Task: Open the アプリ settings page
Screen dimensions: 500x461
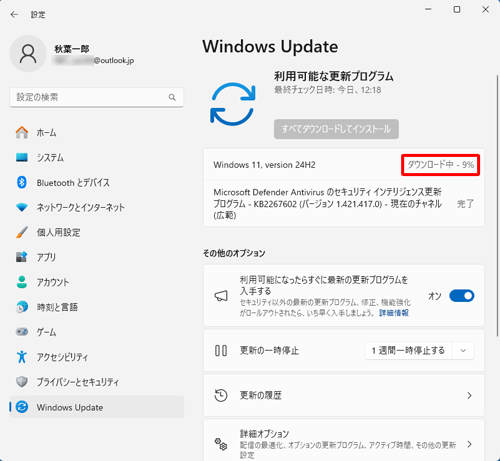Action: [x=97, y=257]
